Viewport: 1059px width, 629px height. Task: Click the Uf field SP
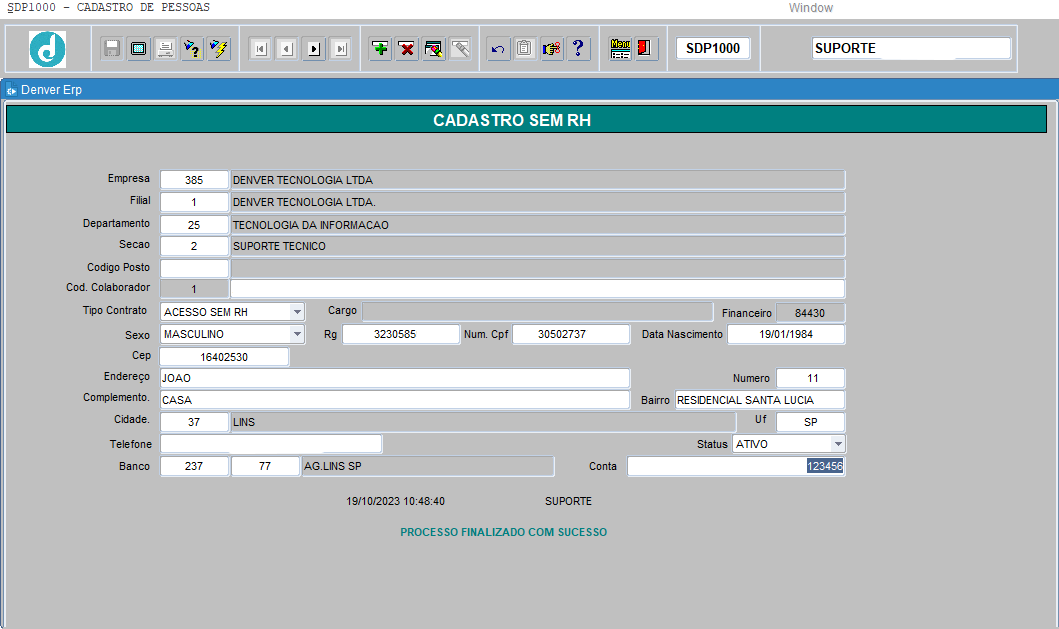point(810,422)
